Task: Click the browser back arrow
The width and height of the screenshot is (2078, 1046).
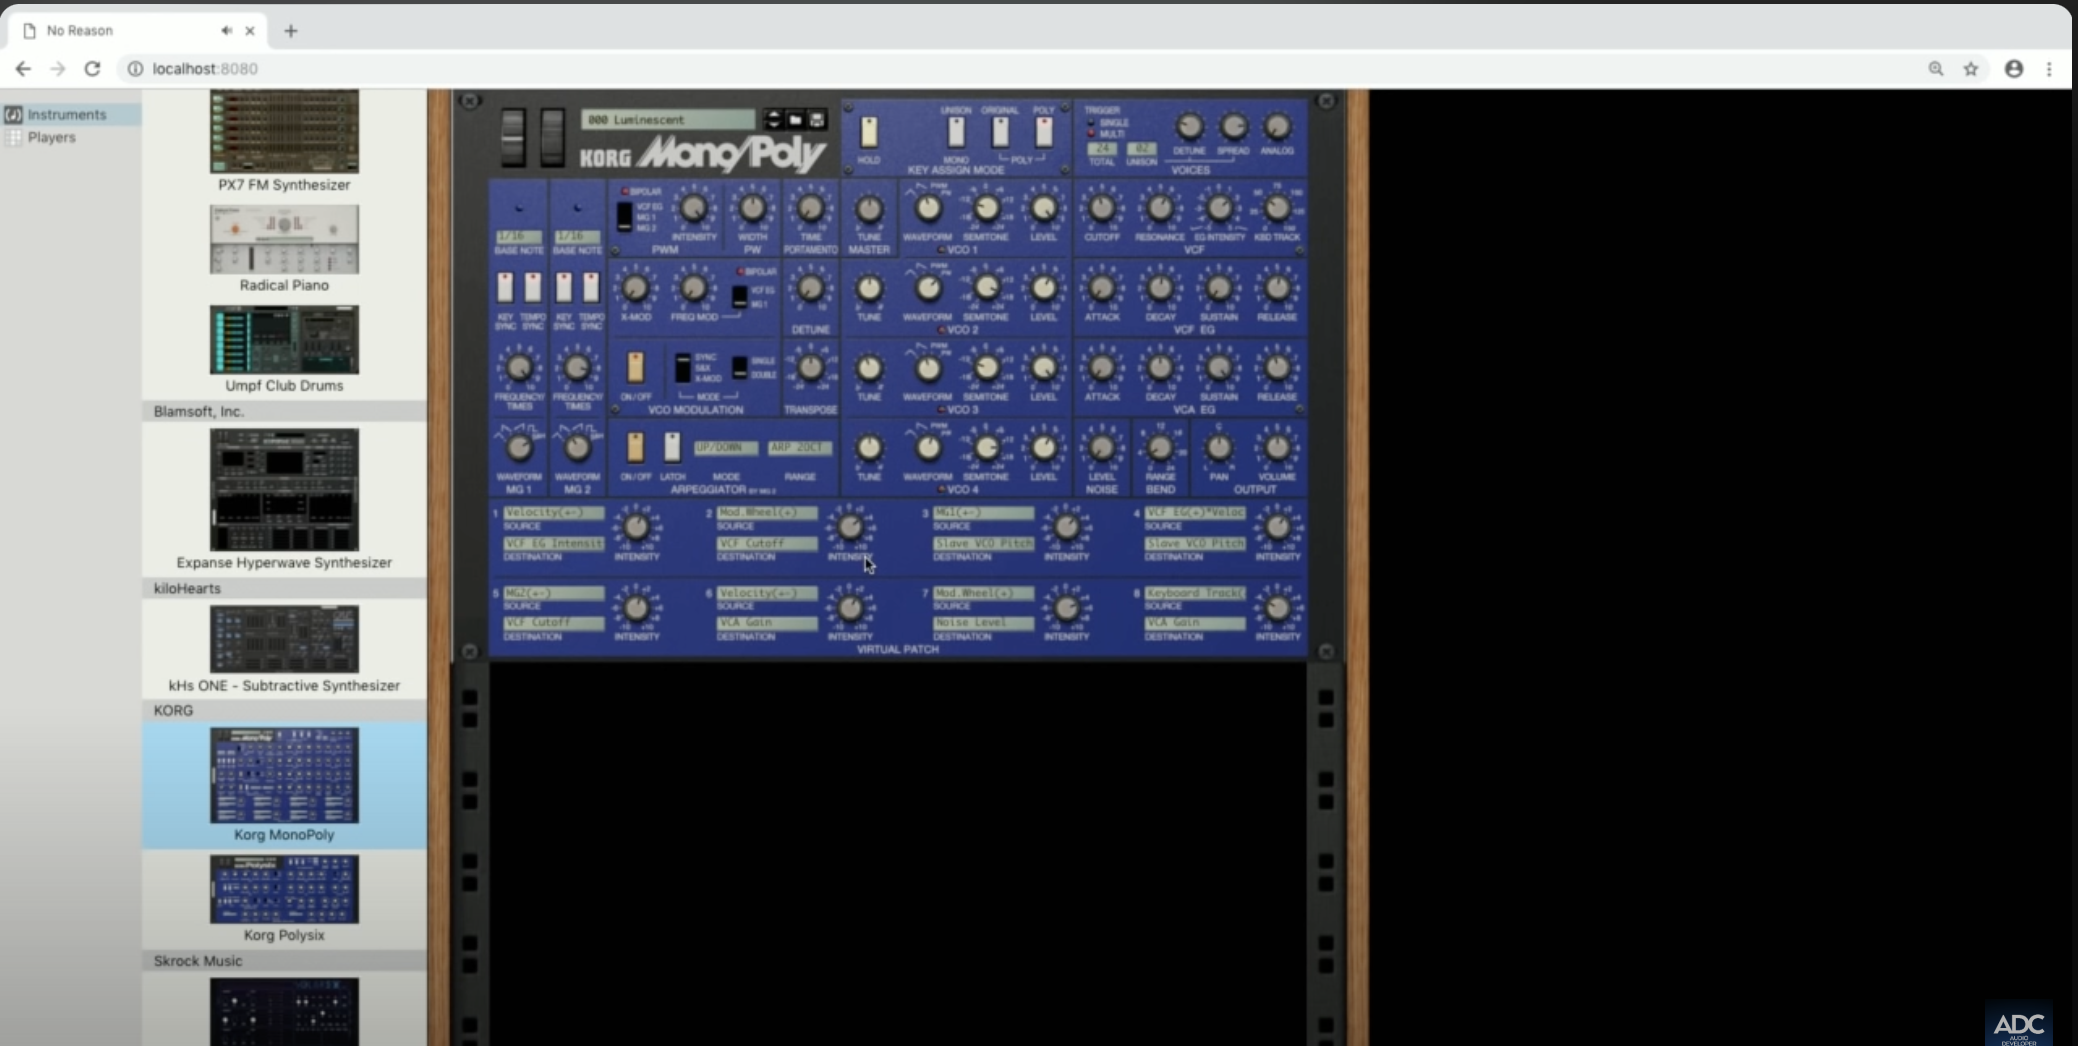Action: [x=23, y=69]
